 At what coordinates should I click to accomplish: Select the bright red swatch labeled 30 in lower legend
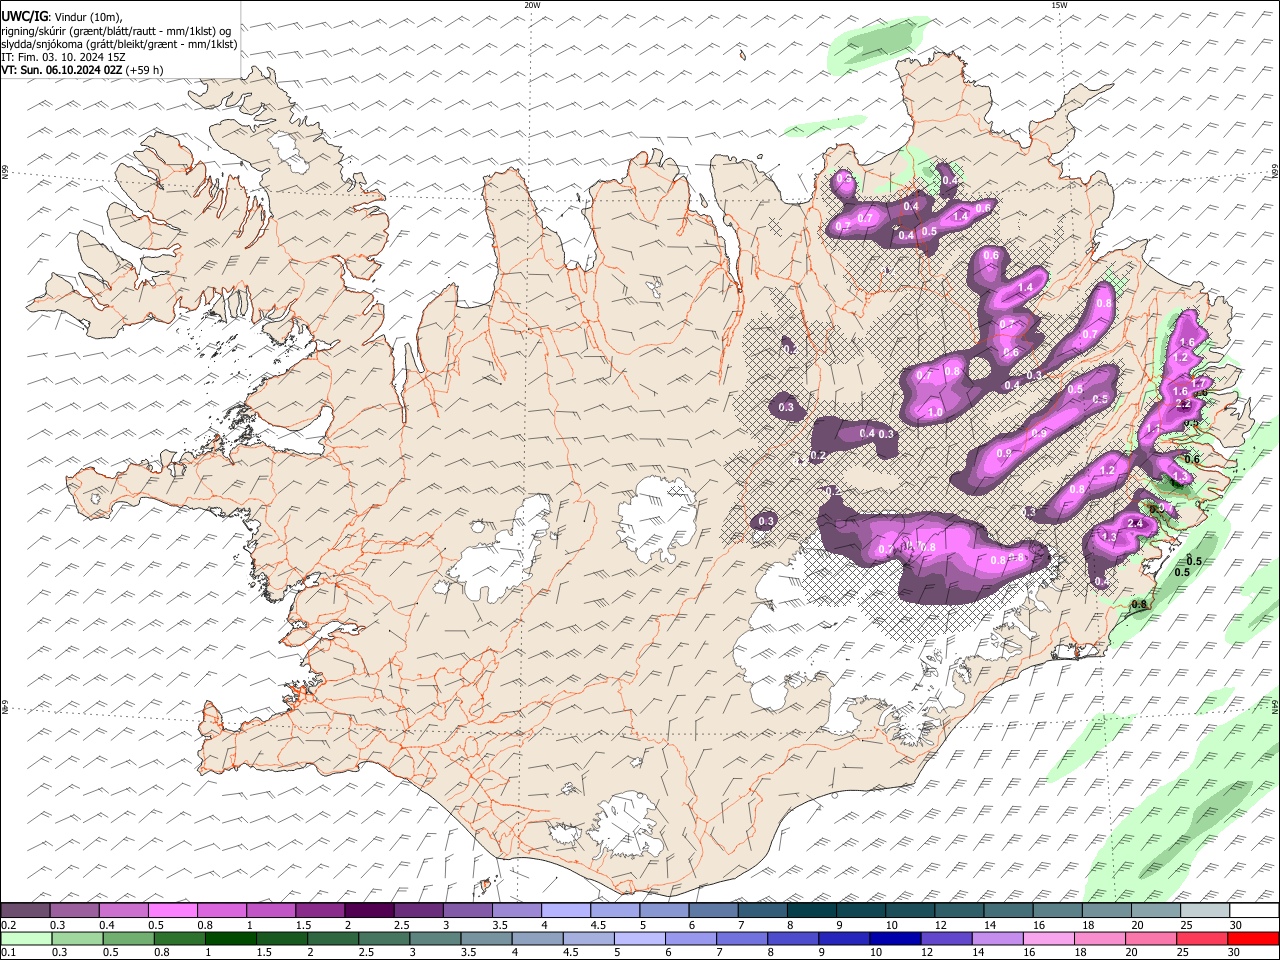click(1253, 938)
